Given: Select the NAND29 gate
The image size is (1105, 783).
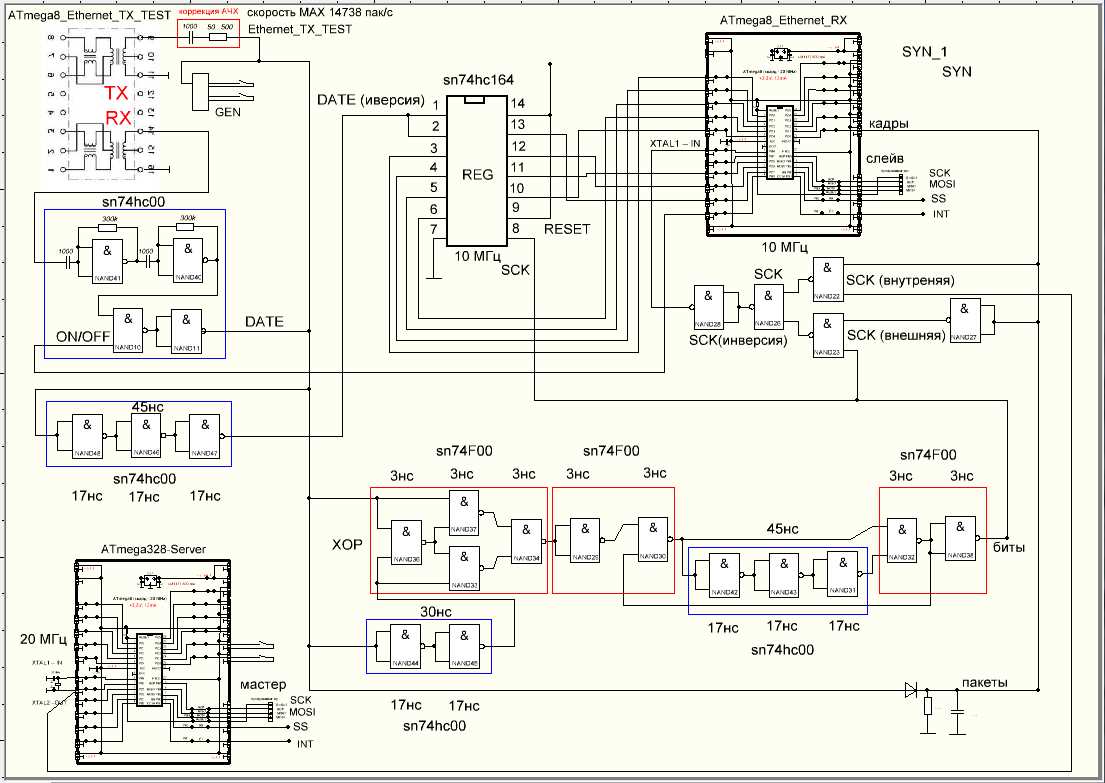Looking at the screenshot, I should 584,540.
